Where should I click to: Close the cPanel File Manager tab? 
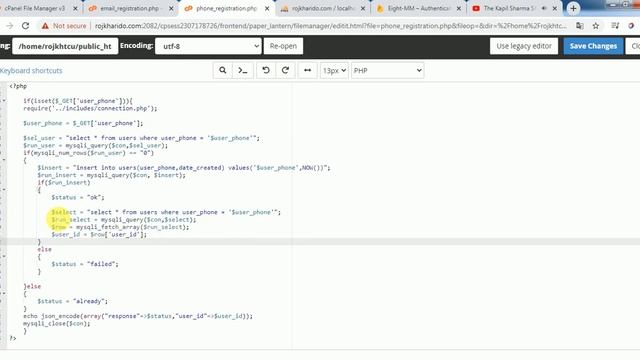click(x=75, y=8)
